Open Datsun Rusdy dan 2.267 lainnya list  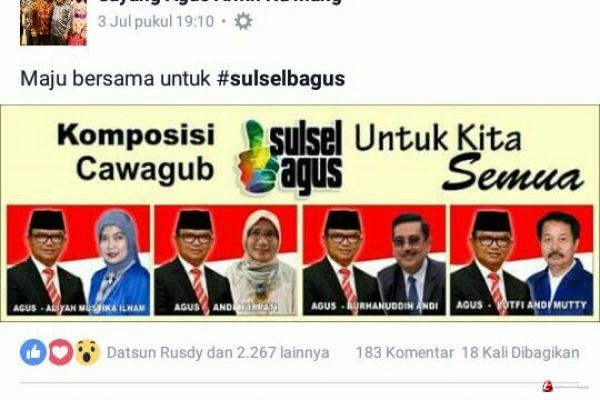pos(218,353)
